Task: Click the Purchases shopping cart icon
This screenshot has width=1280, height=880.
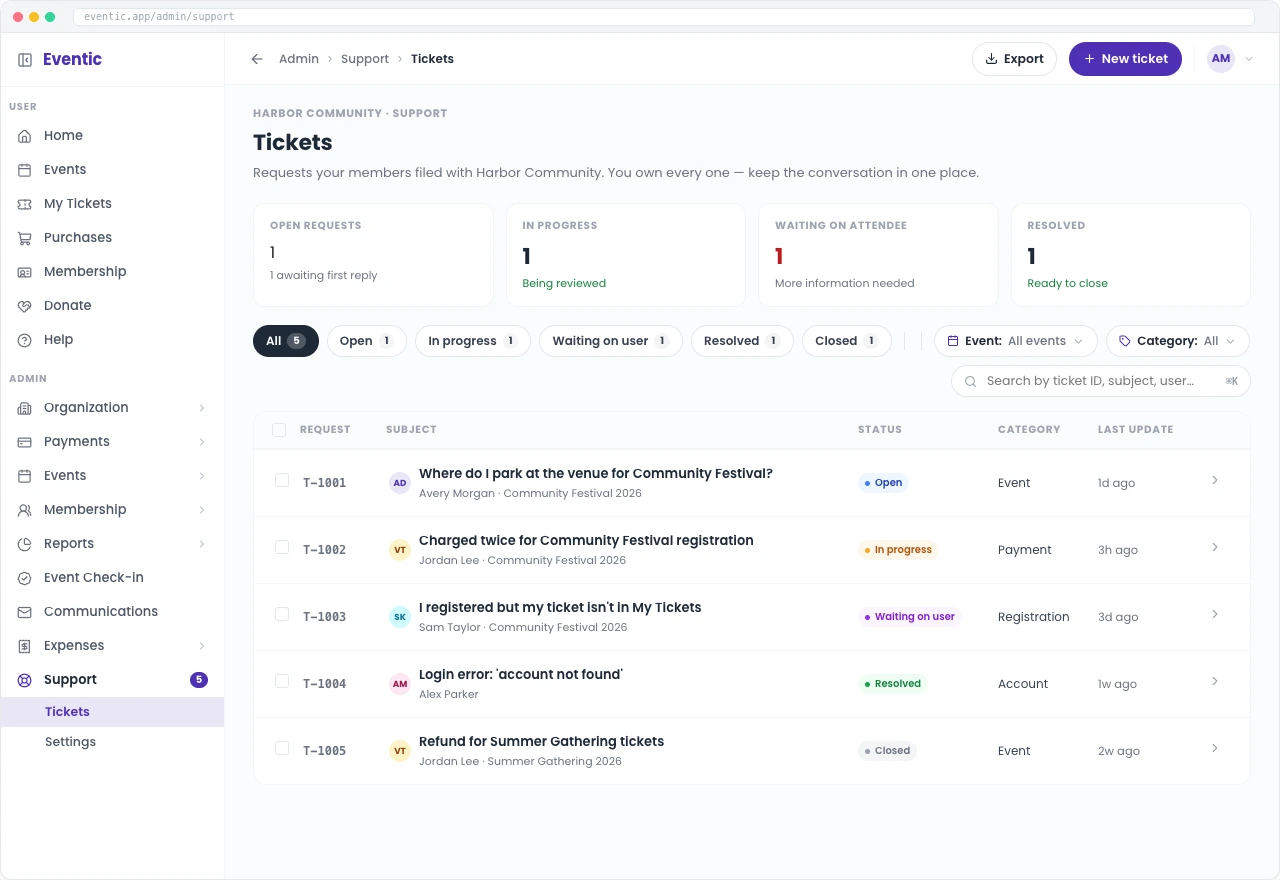Action: [25, 238]
